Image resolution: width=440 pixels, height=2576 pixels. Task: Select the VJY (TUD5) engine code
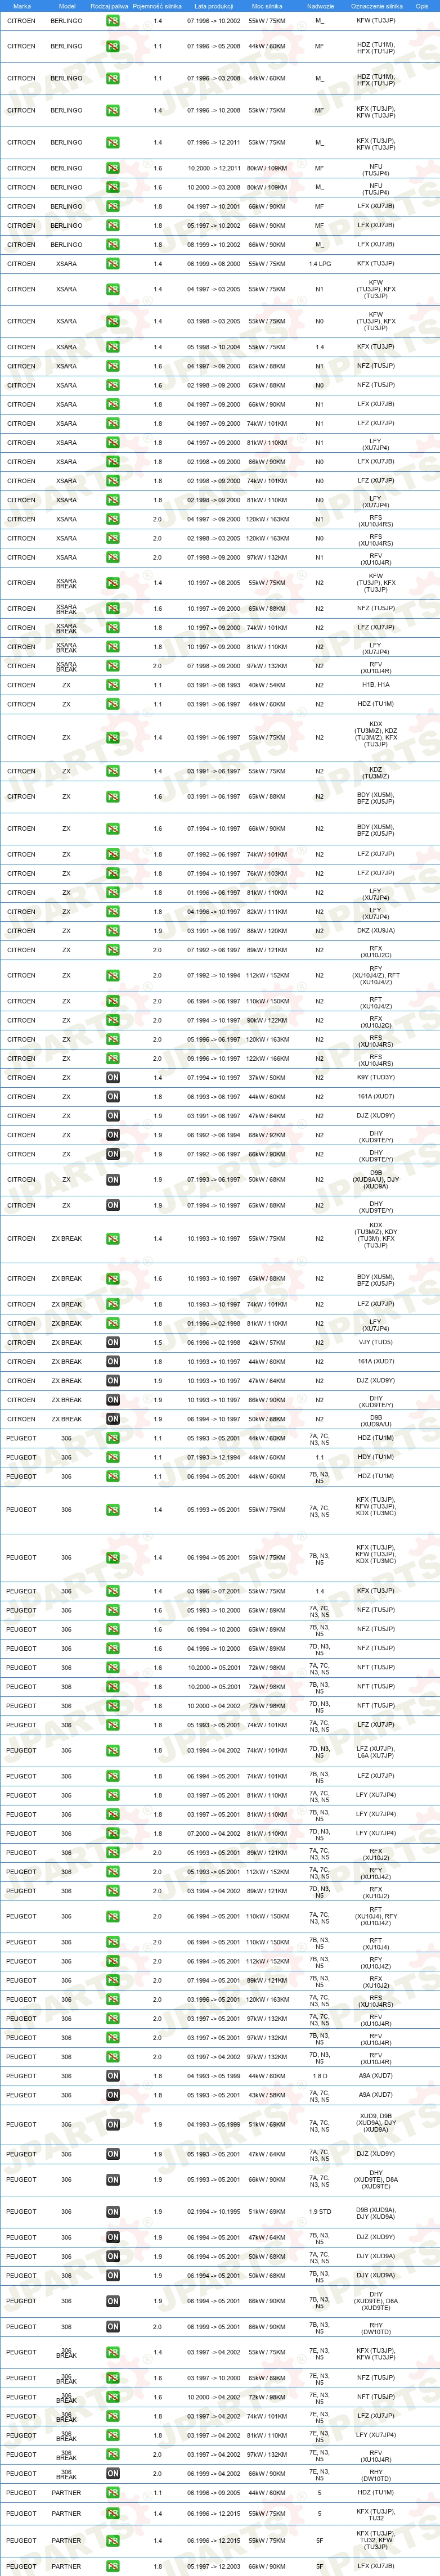[x=376, y=1343]
